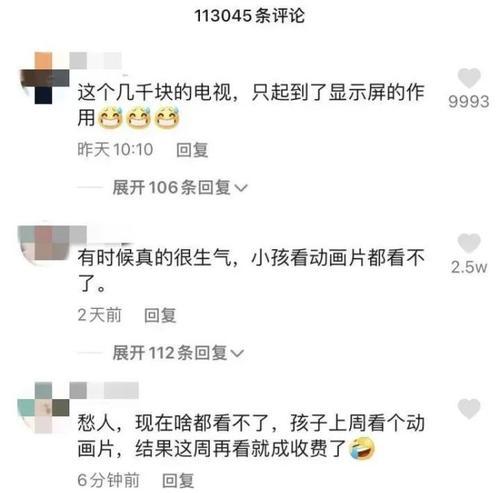Image resolution: width=500 pixels, height=493 pixels.
Task: Open the first commenter's avatar
Action: (x=43, y=78)
